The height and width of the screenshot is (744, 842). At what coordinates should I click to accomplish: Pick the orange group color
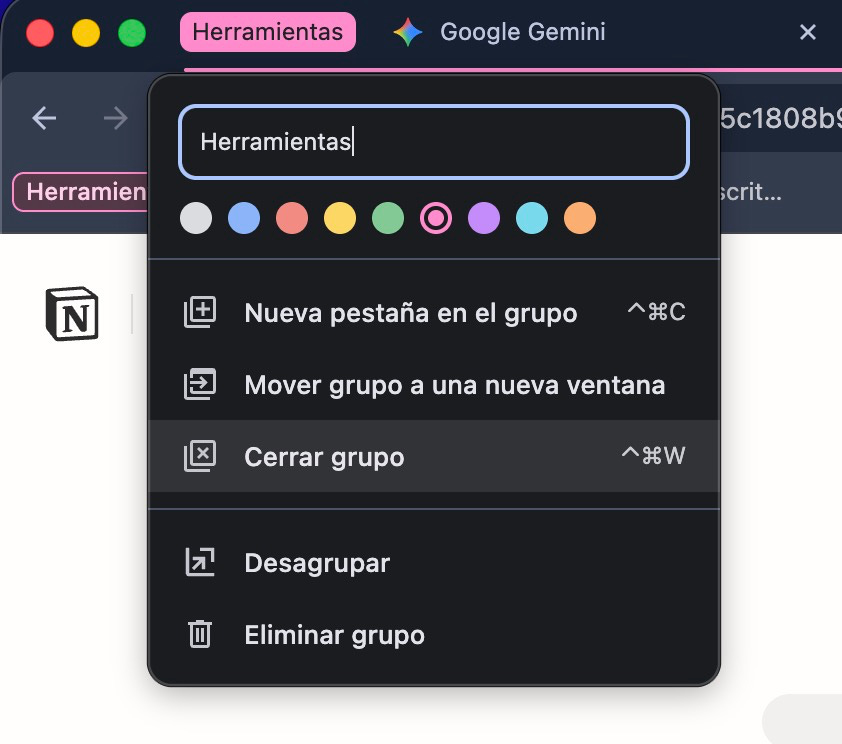[x=580, y=218]
